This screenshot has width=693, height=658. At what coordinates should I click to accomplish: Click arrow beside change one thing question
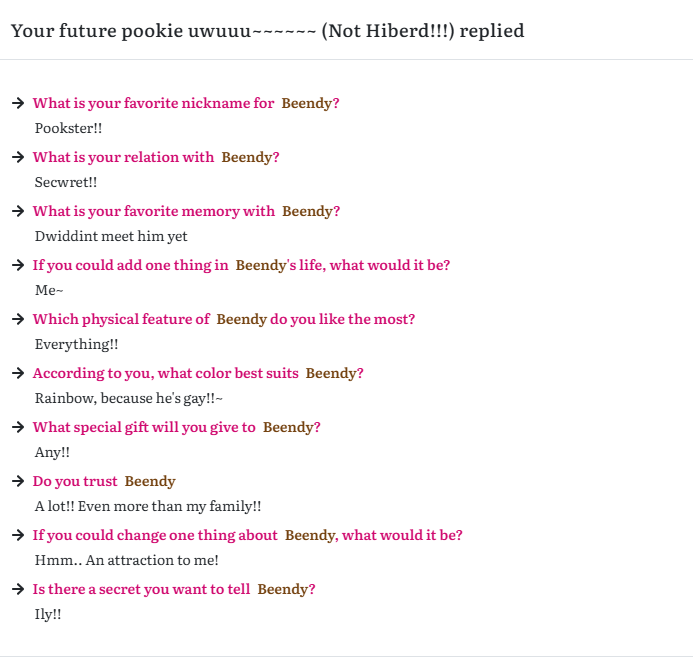click(x=18, y=535)
